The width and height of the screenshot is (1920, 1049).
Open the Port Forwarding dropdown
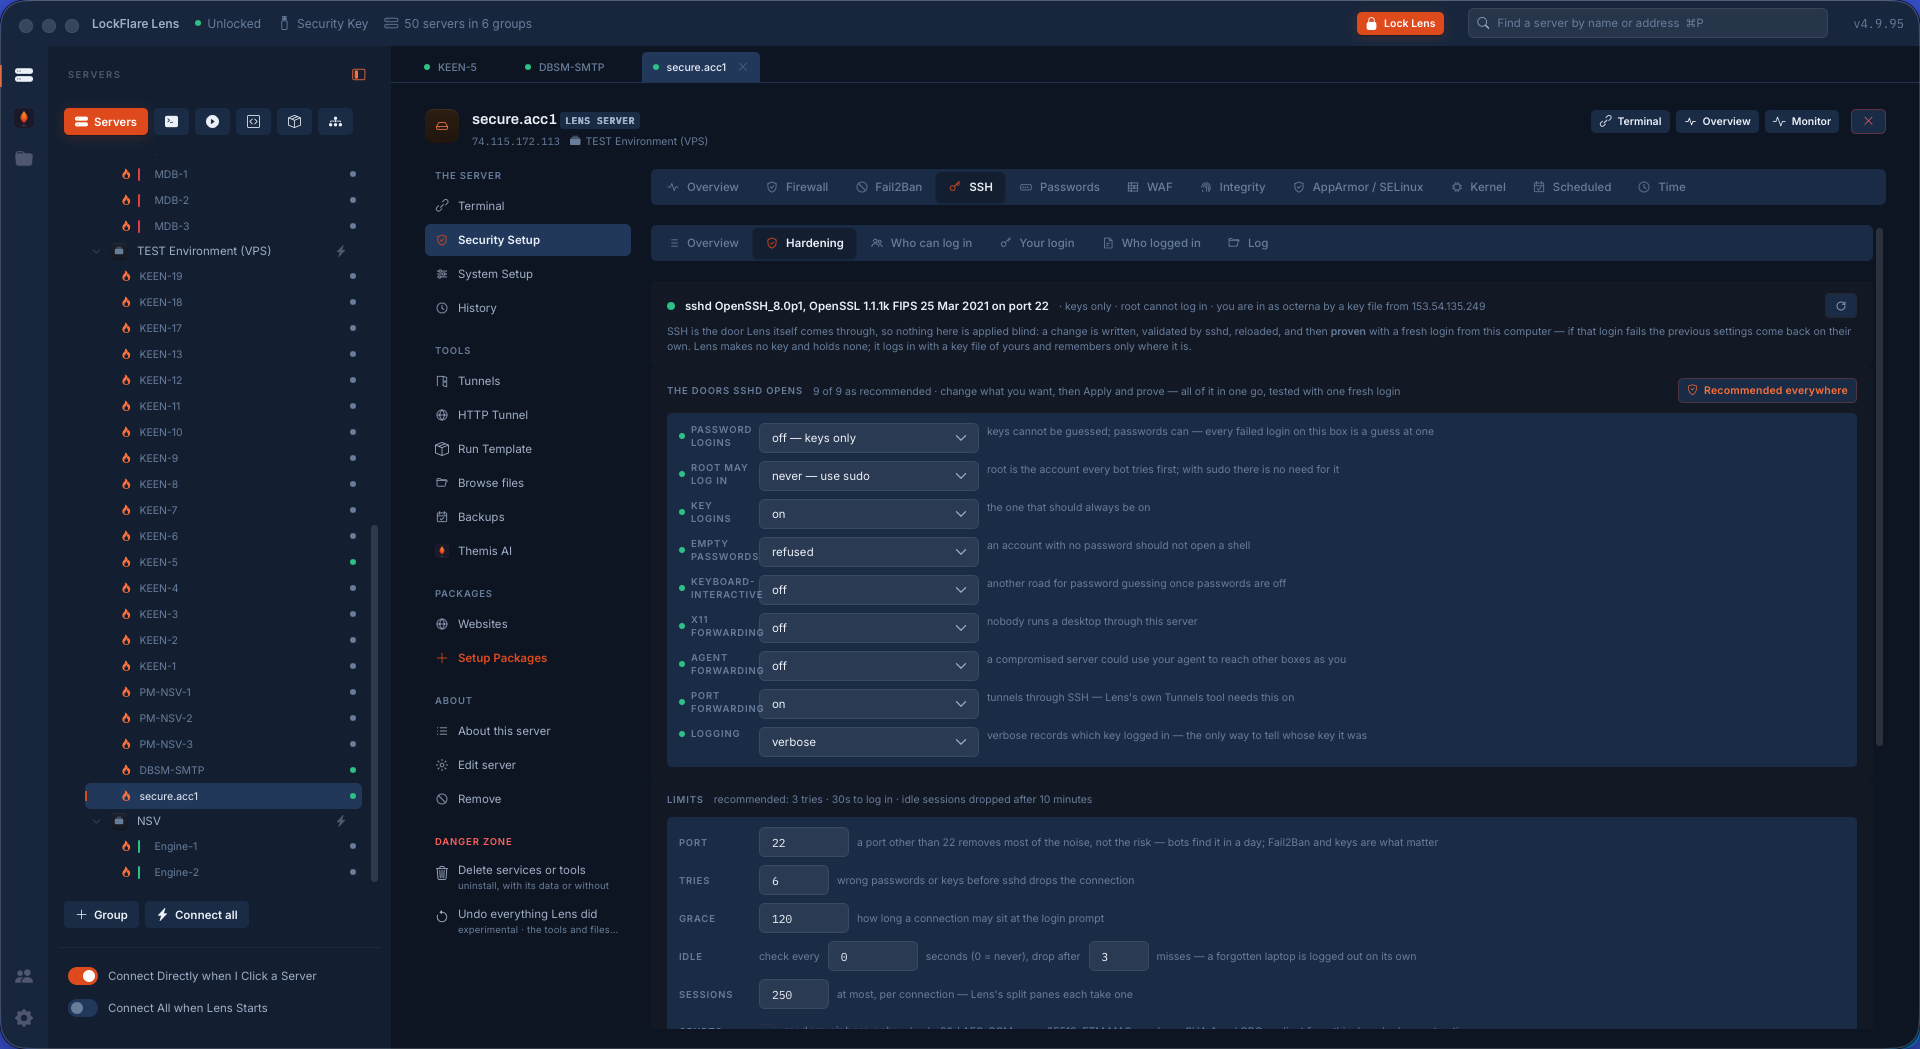coord(868,704)
